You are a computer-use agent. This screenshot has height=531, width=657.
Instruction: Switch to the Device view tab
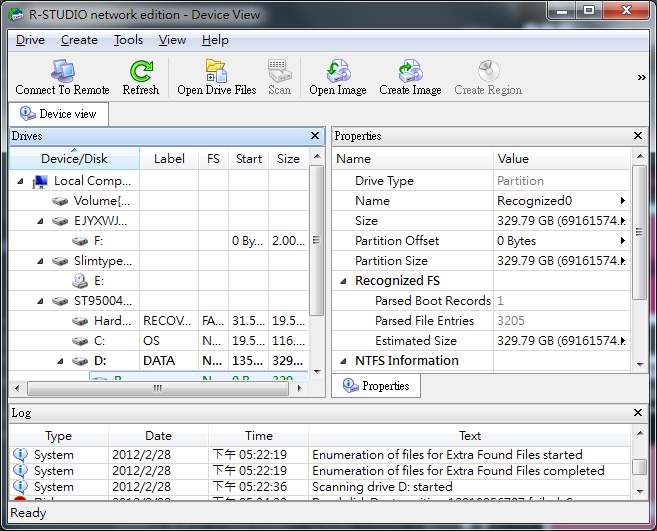[x=58, y=114]
